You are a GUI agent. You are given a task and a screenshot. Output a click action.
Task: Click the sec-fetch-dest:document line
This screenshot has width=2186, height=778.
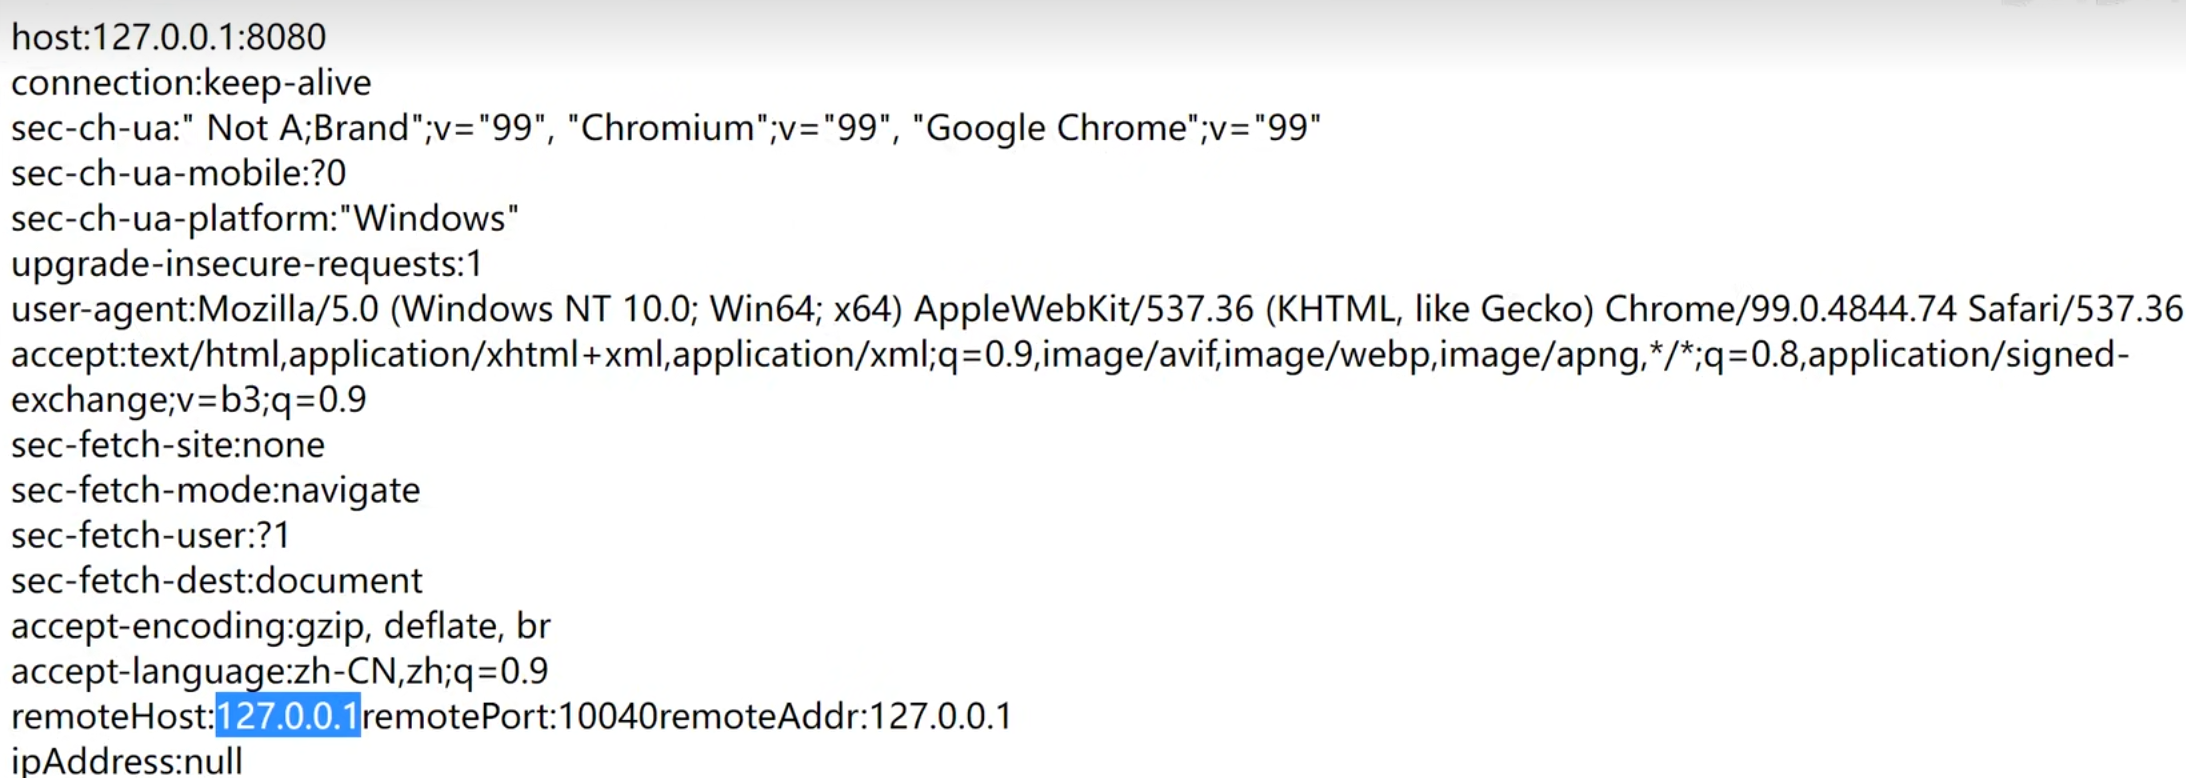pos(216,581)
